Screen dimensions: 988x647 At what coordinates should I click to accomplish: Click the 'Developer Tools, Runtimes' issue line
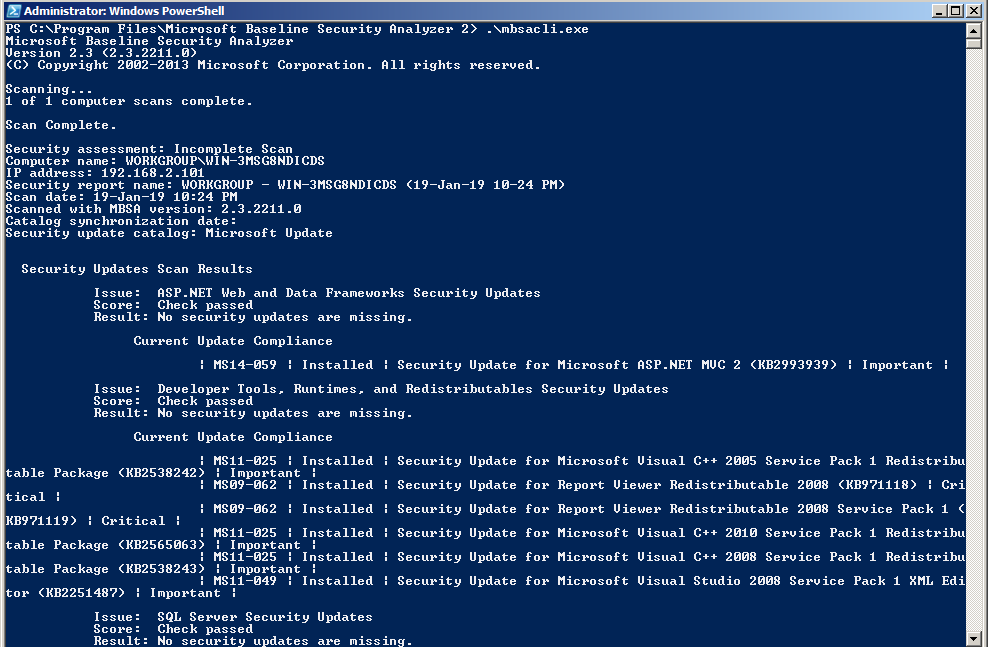coord(381,389)
